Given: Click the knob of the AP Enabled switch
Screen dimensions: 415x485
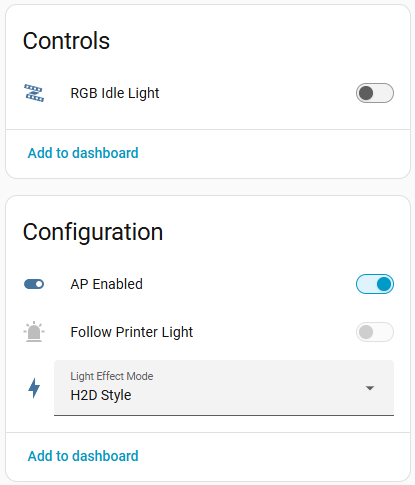Looking at the screenshot, I should pyautogui.click(x=384, y=284).
